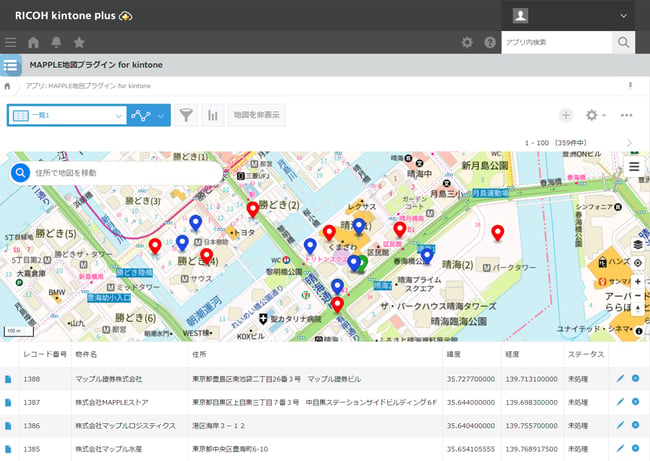
Task: Open record 1388 details icon
Action: point(8,379)
